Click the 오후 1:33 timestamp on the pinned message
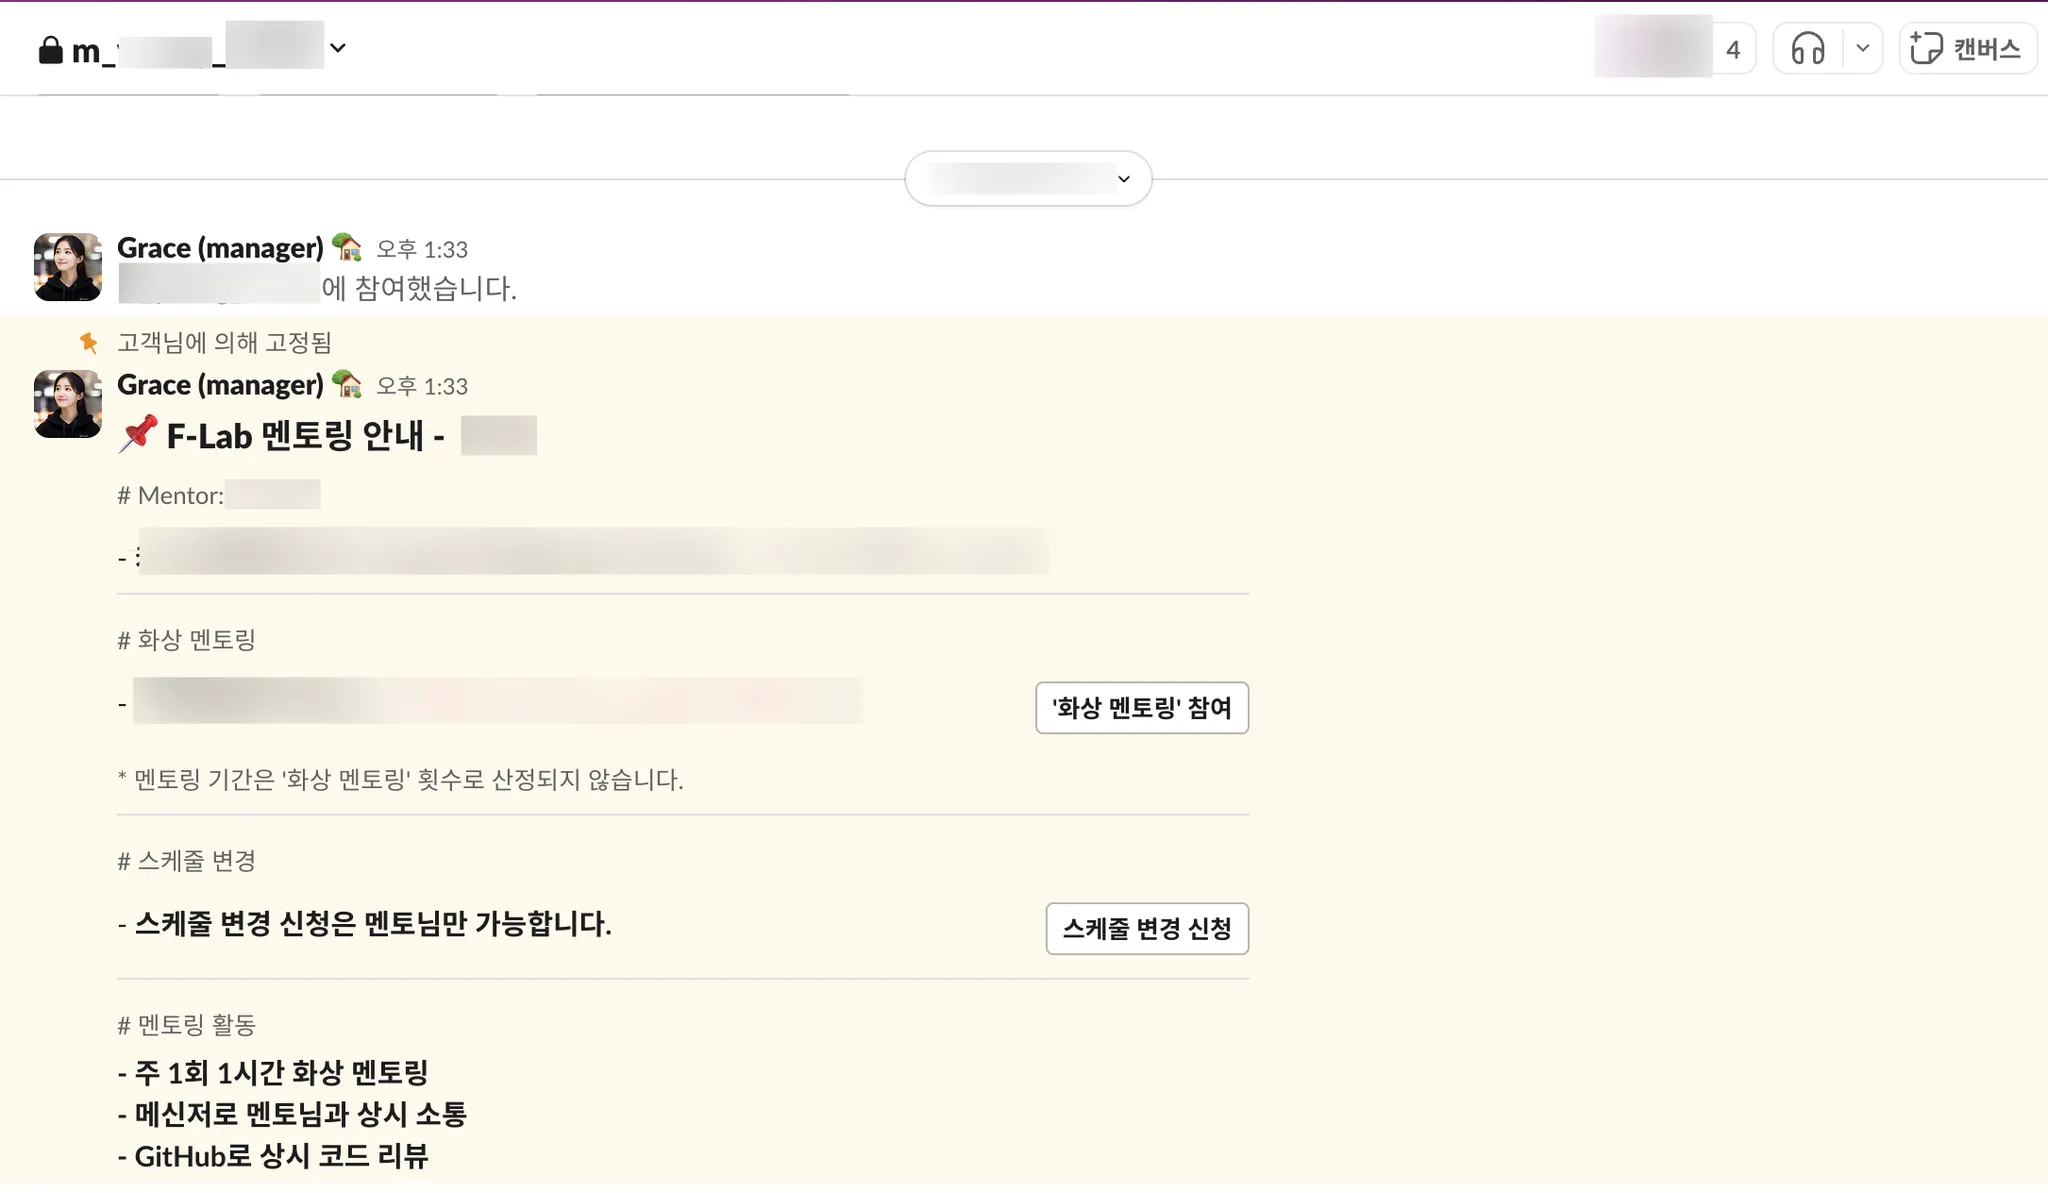 tap(422, 386)
